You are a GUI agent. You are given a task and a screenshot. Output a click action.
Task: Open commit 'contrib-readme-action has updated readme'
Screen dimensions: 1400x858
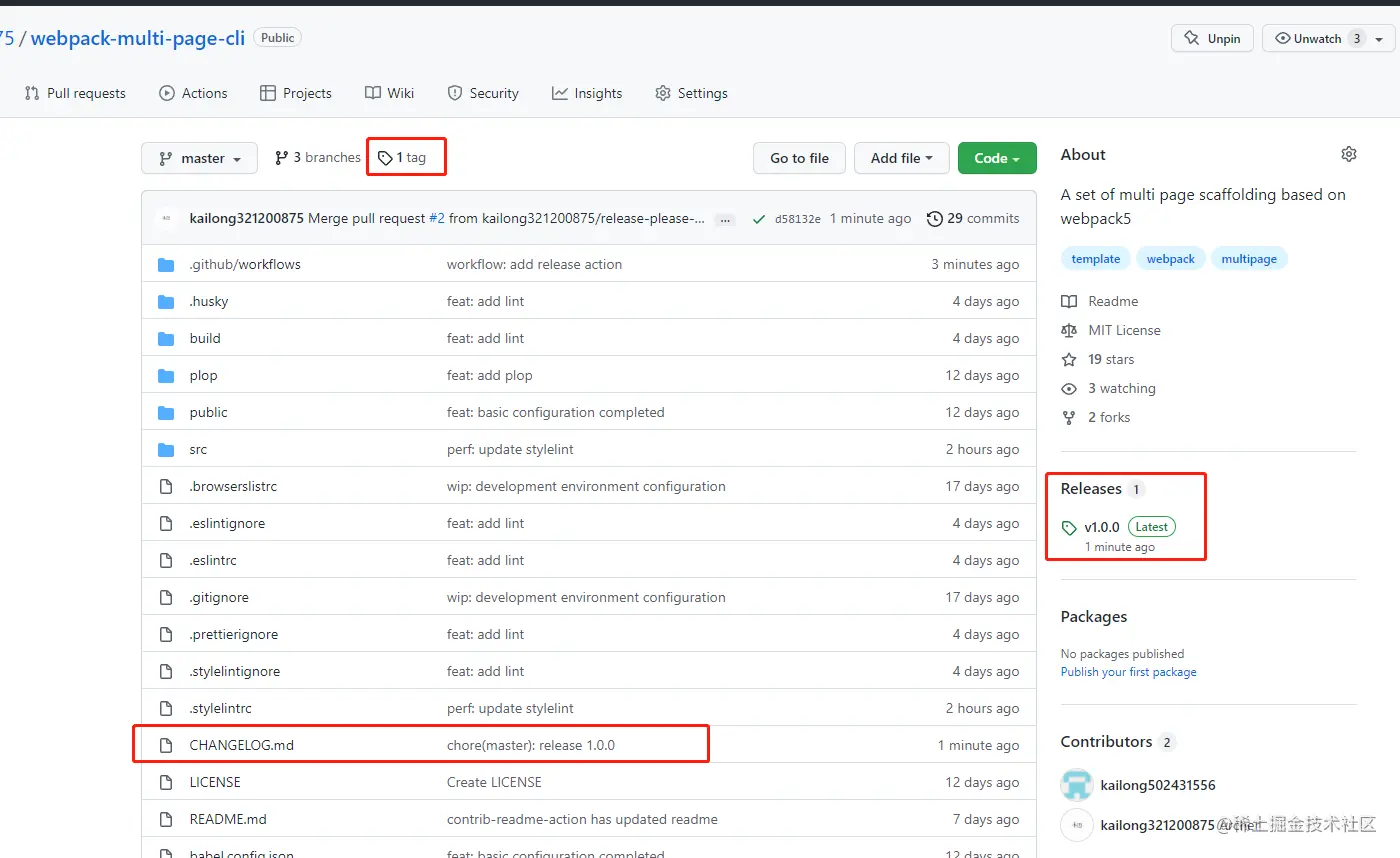(582, 819)
